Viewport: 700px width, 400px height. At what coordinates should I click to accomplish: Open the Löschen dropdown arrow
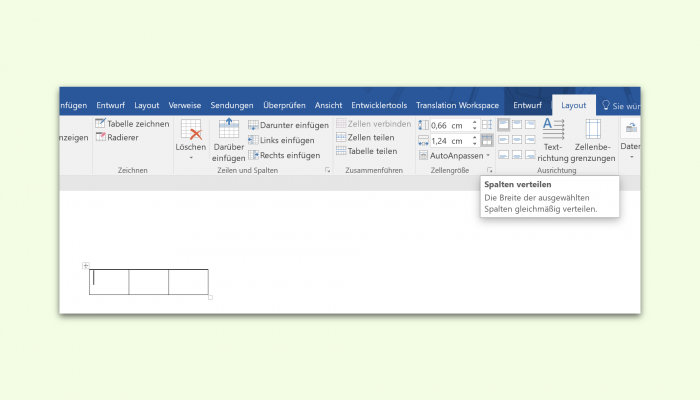coord(191,158)
